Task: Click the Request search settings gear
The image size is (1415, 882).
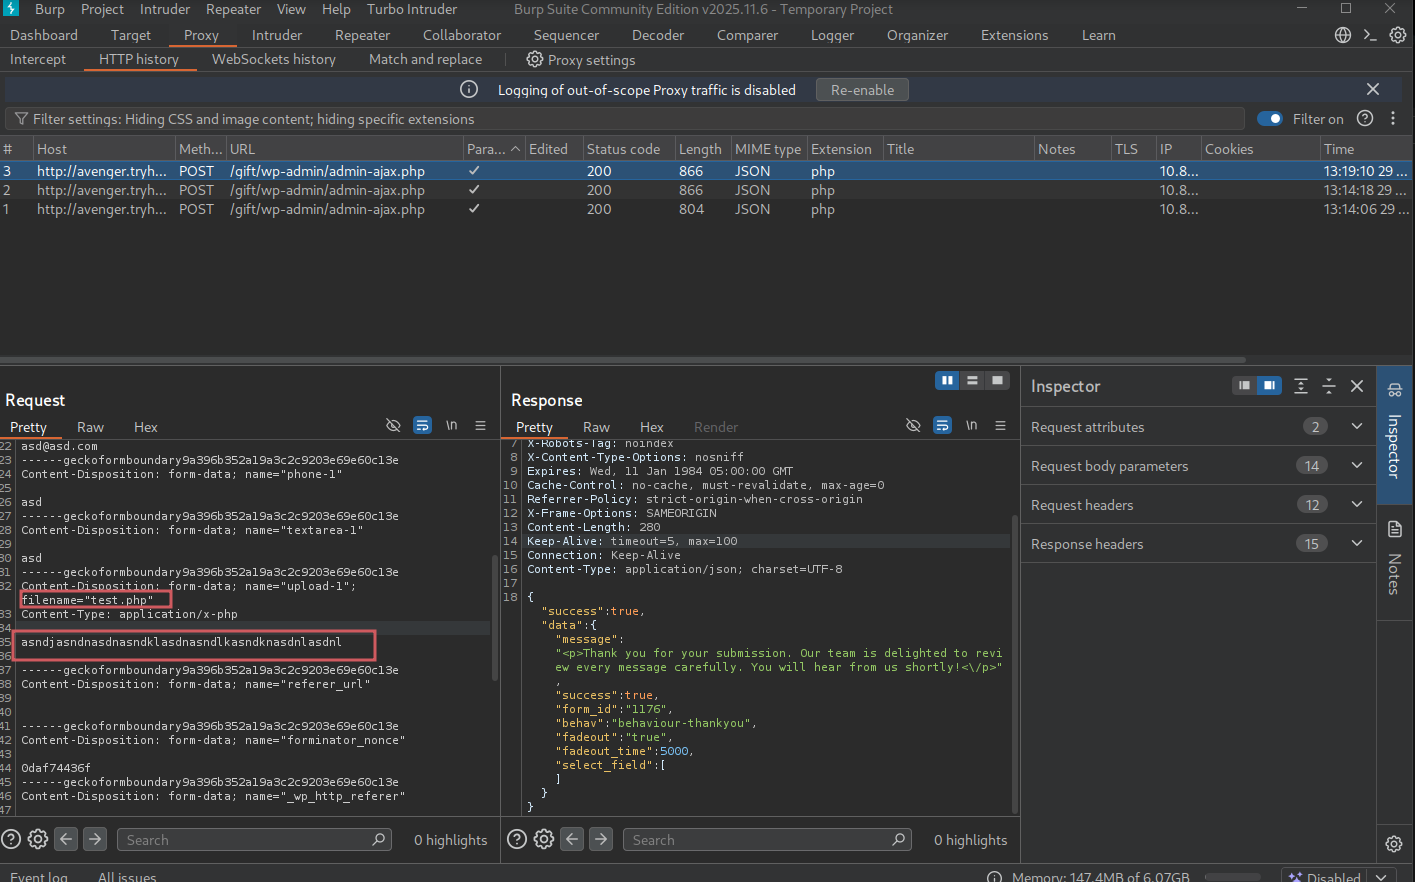Action: pos(38,840)
